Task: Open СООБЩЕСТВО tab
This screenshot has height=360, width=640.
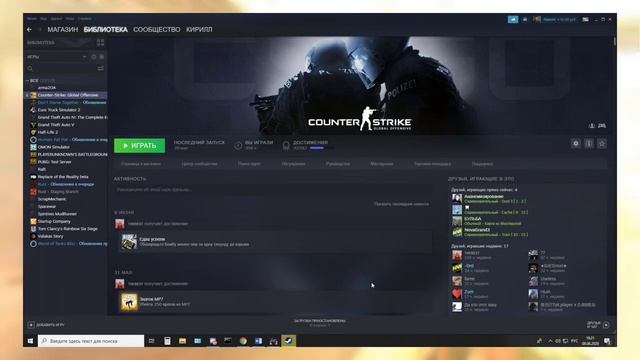Action: [157, 30]
